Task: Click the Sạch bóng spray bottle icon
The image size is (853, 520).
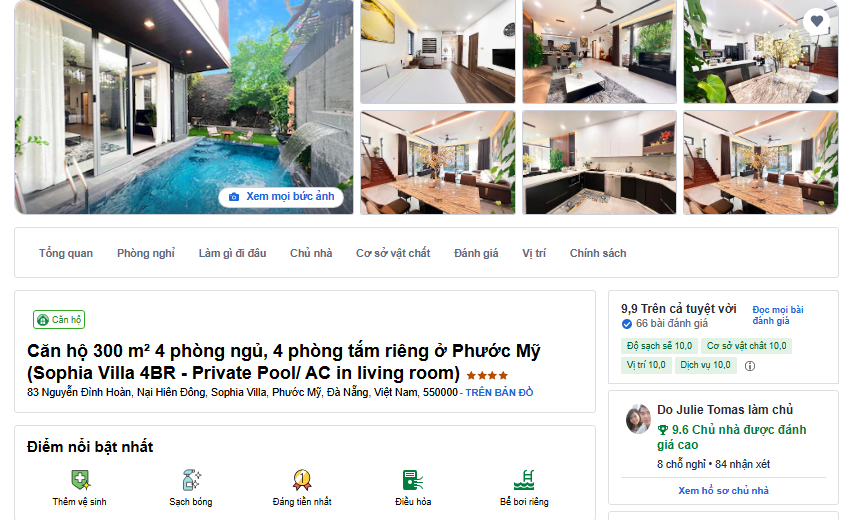Action: [x=191, y=480]
